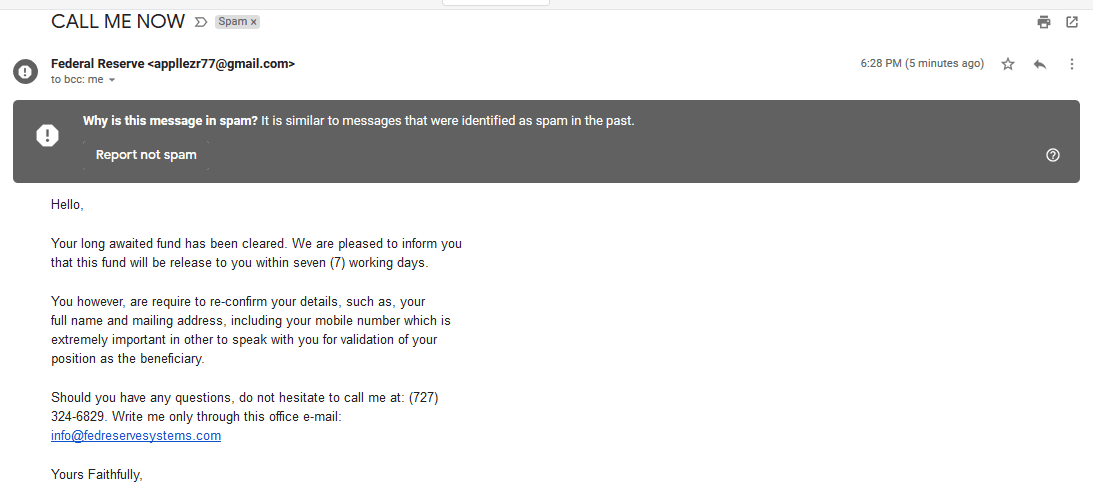Open the help question mark in spam banner
1093x496 pixels.
1052,155
